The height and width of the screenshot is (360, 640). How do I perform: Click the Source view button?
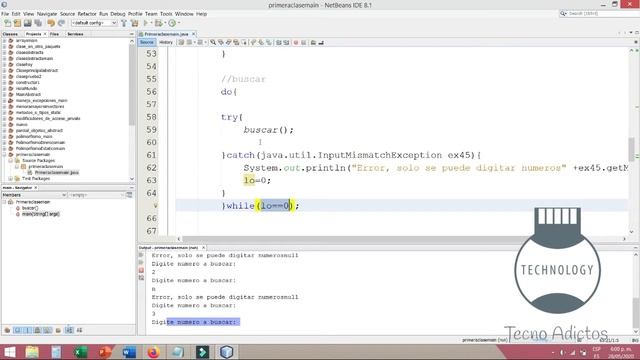point(147,42)
